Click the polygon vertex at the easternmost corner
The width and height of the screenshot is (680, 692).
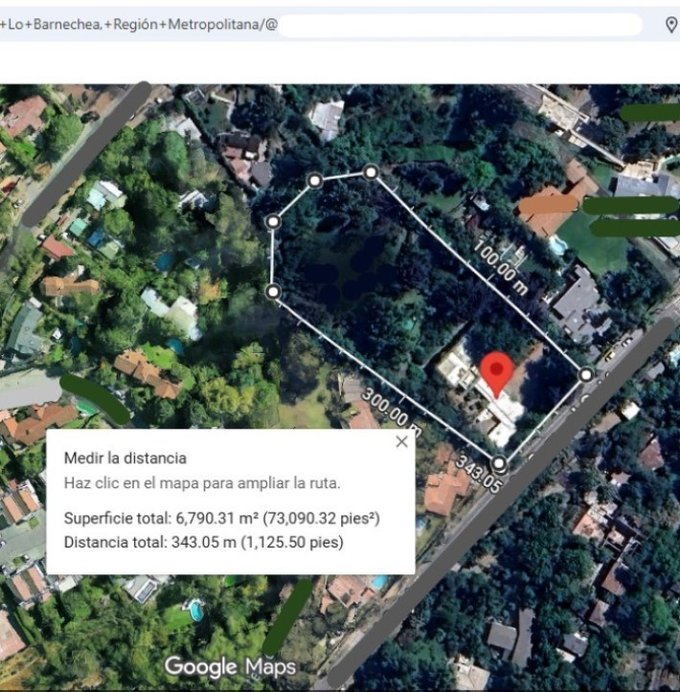click(586, 374)
